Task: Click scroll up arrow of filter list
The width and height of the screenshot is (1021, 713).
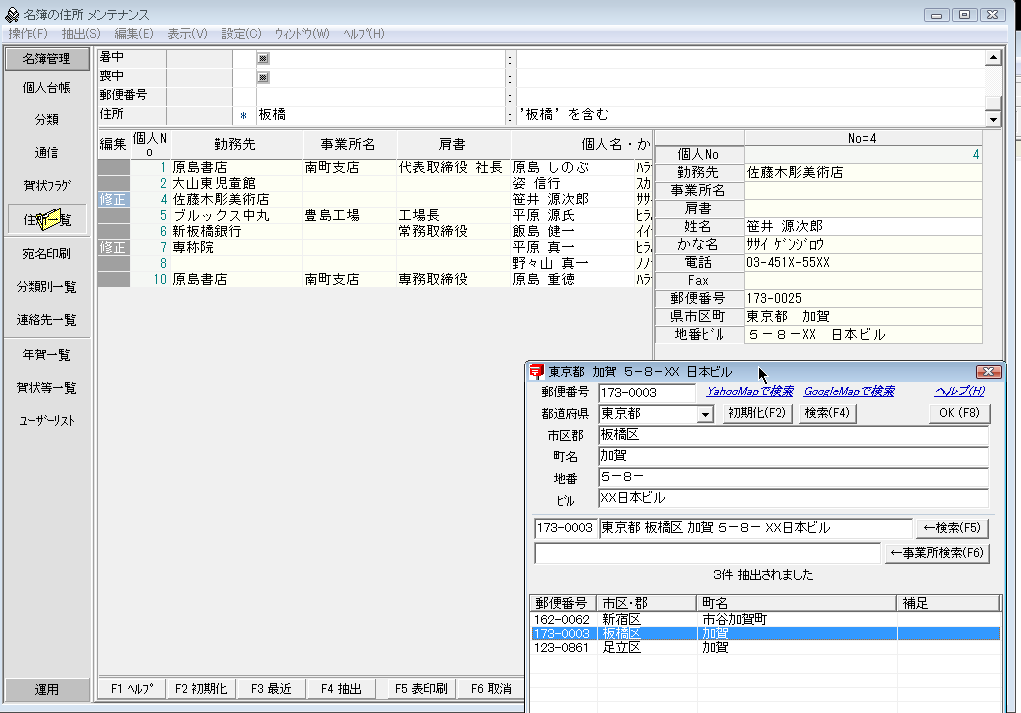Action: 993,58
